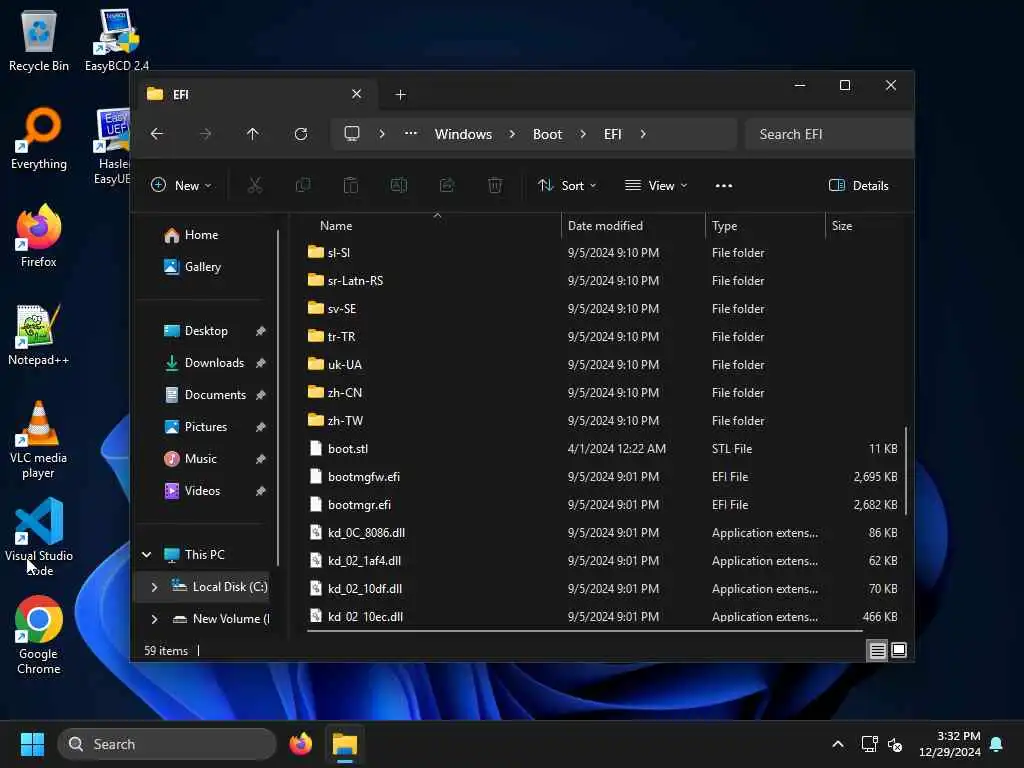The width and height of the screenshot is (1024, 768).
Task: Launch Visual Studio Code desktop shortcut
Action: 39,537
